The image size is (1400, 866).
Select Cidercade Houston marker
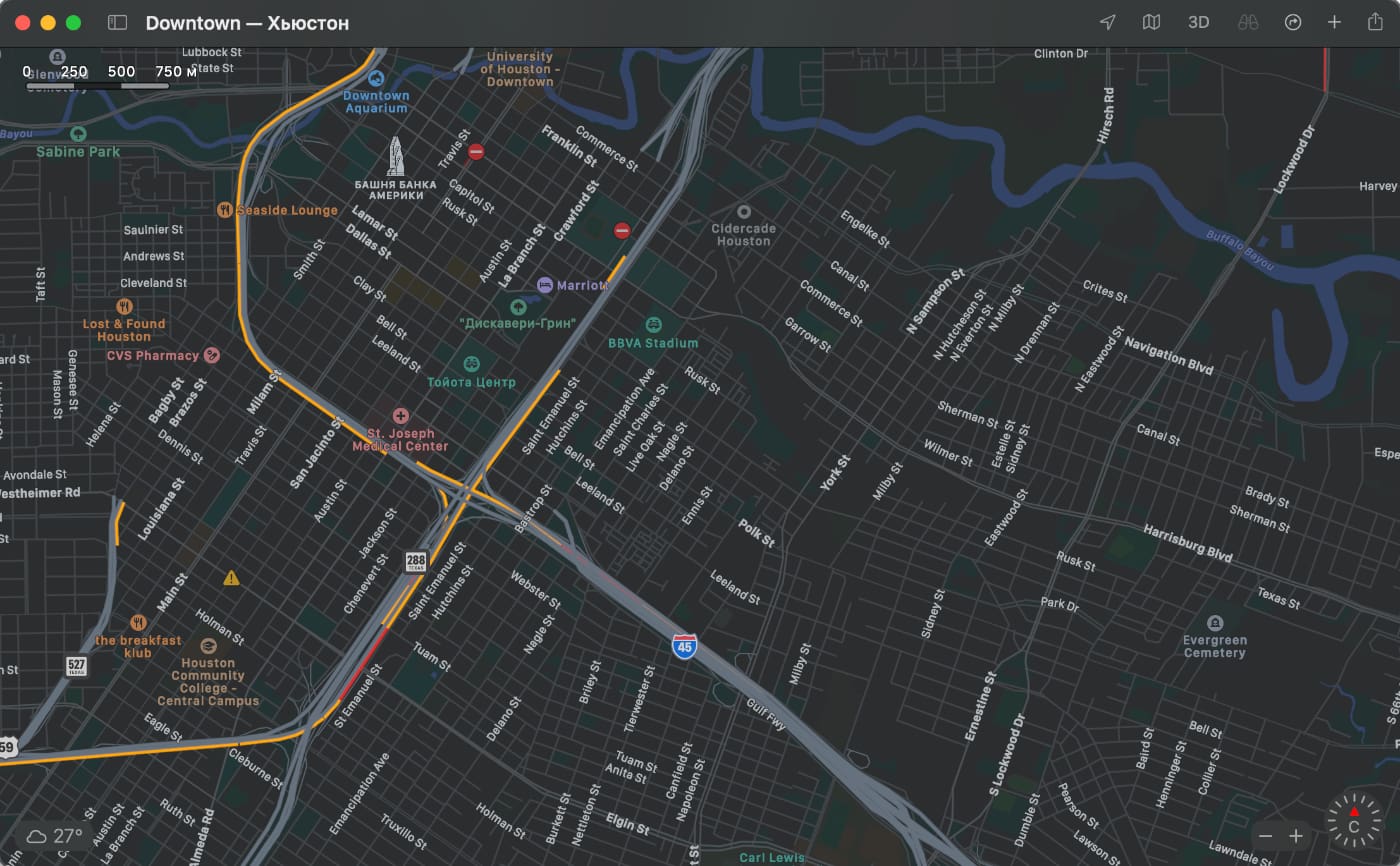point(743,212)
